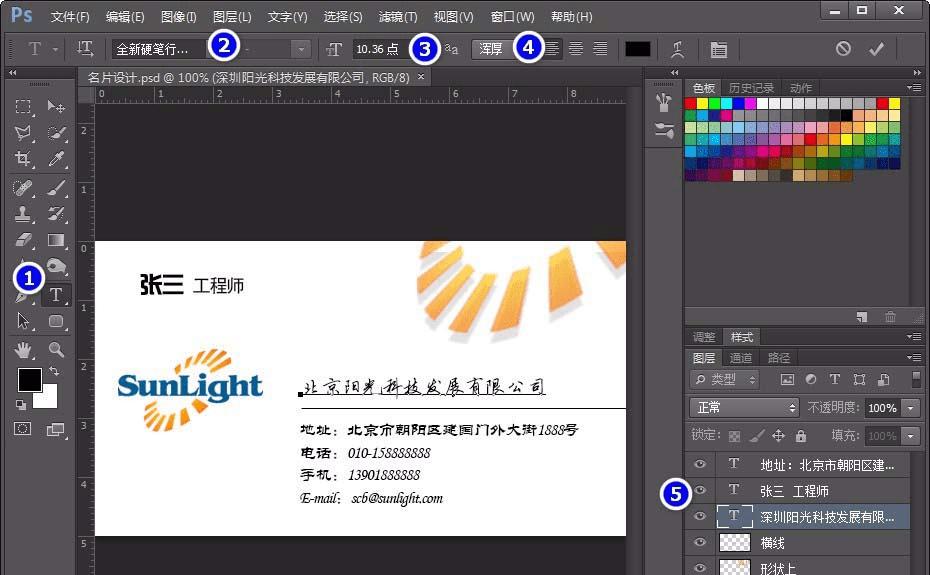This screenshot has height=575, width=930.
Task: Select the Rectangular Marquee tool
Action: point(23,106)
